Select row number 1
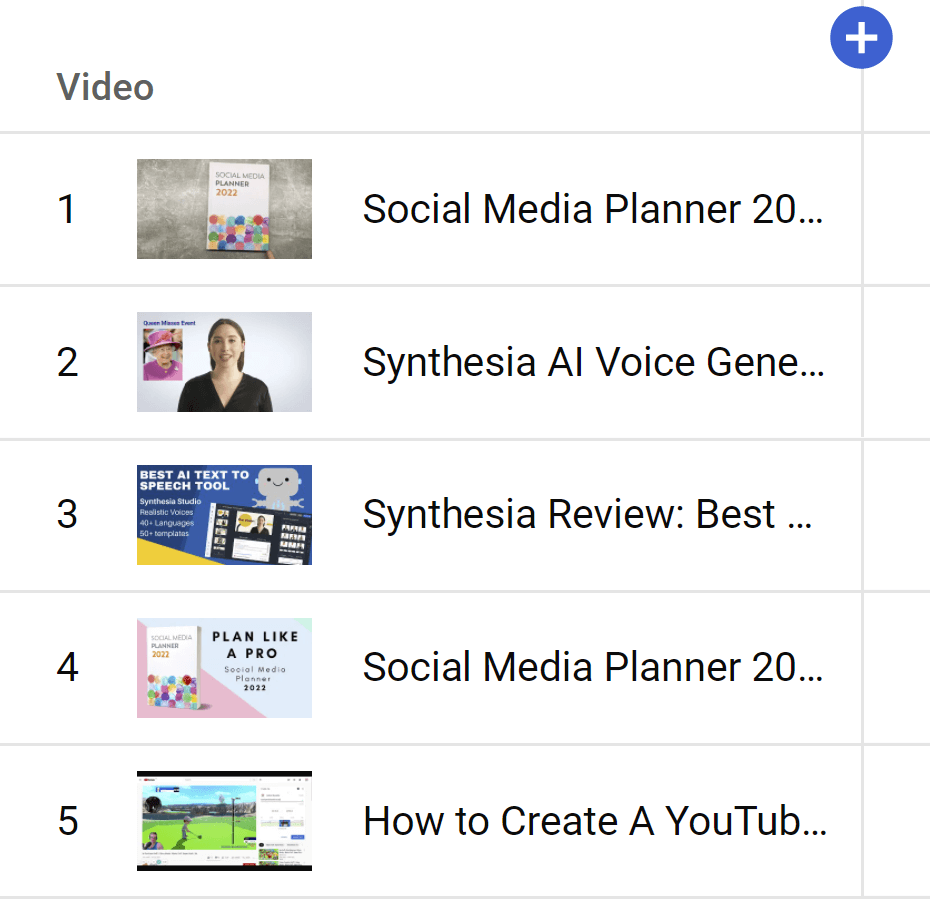The height and width of the screenshot is (910, 930). point(66,208)
